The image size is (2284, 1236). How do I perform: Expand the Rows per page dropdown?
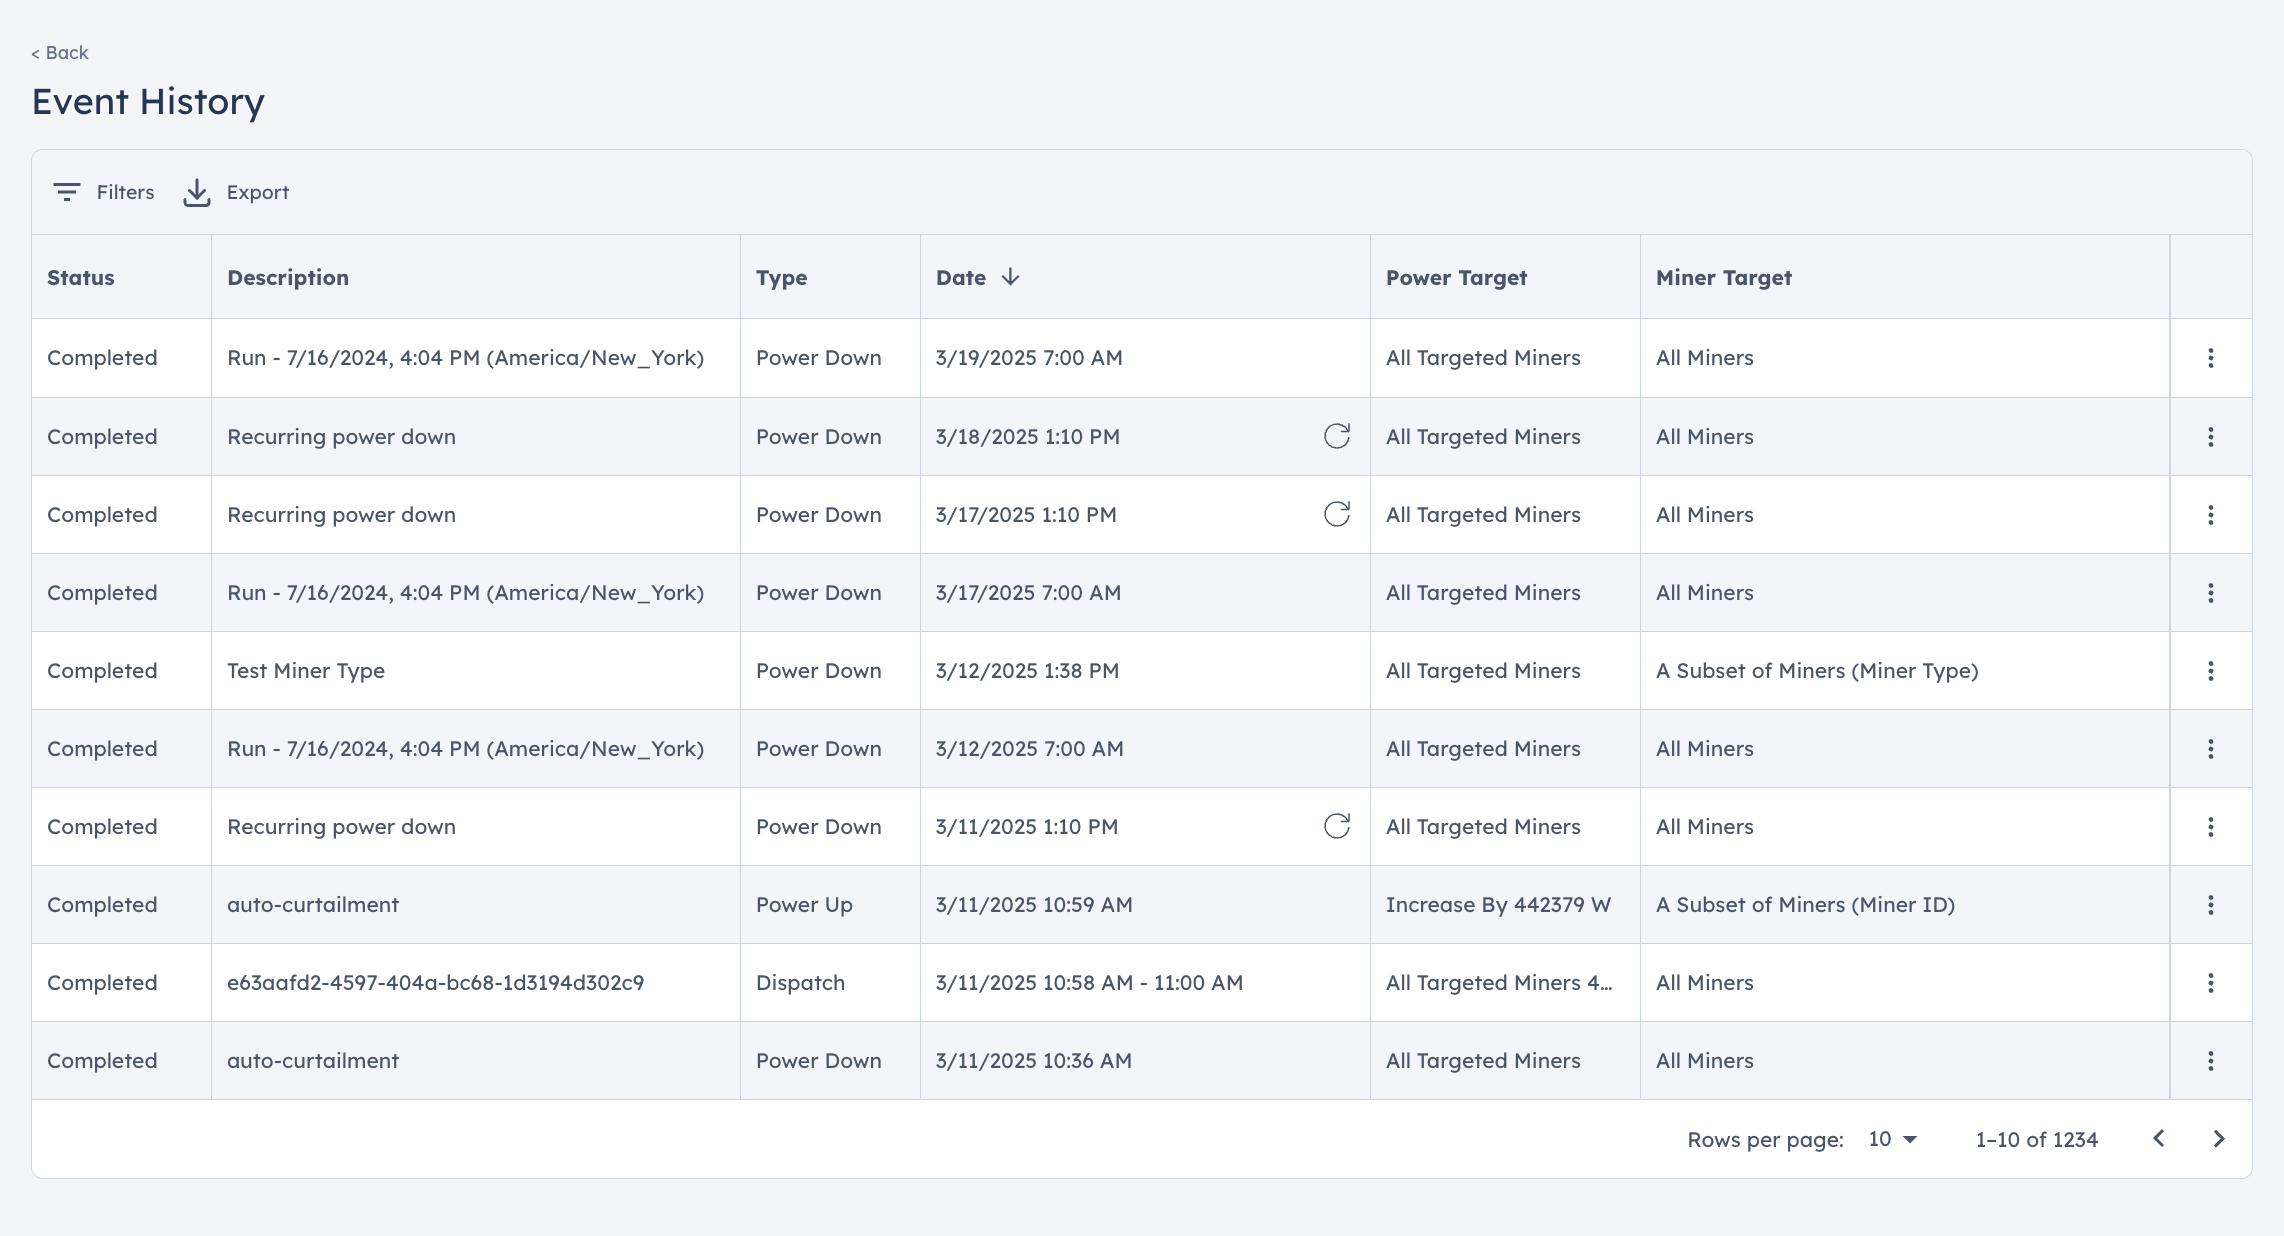tap(1892, 1139)
